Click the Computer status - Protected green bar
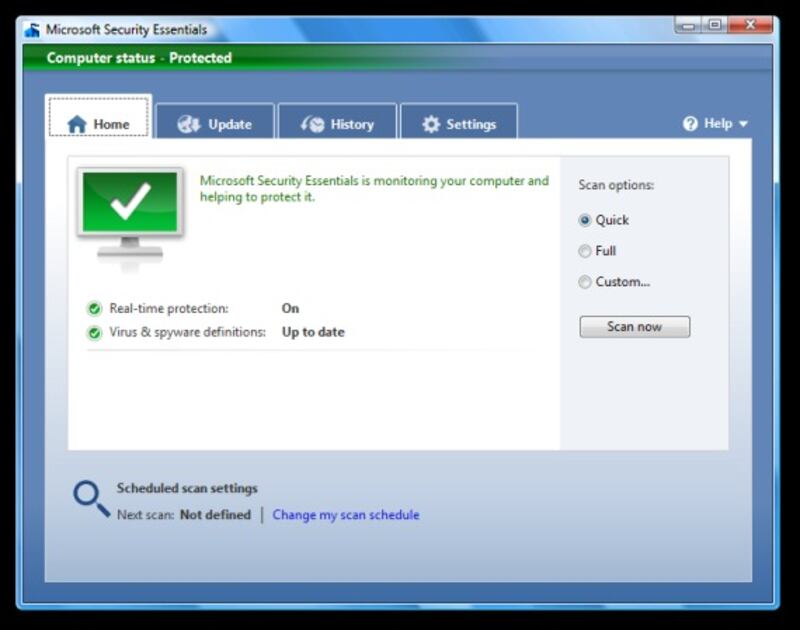The width and height of the screenshot is (800, 630). tap(398, 58)
